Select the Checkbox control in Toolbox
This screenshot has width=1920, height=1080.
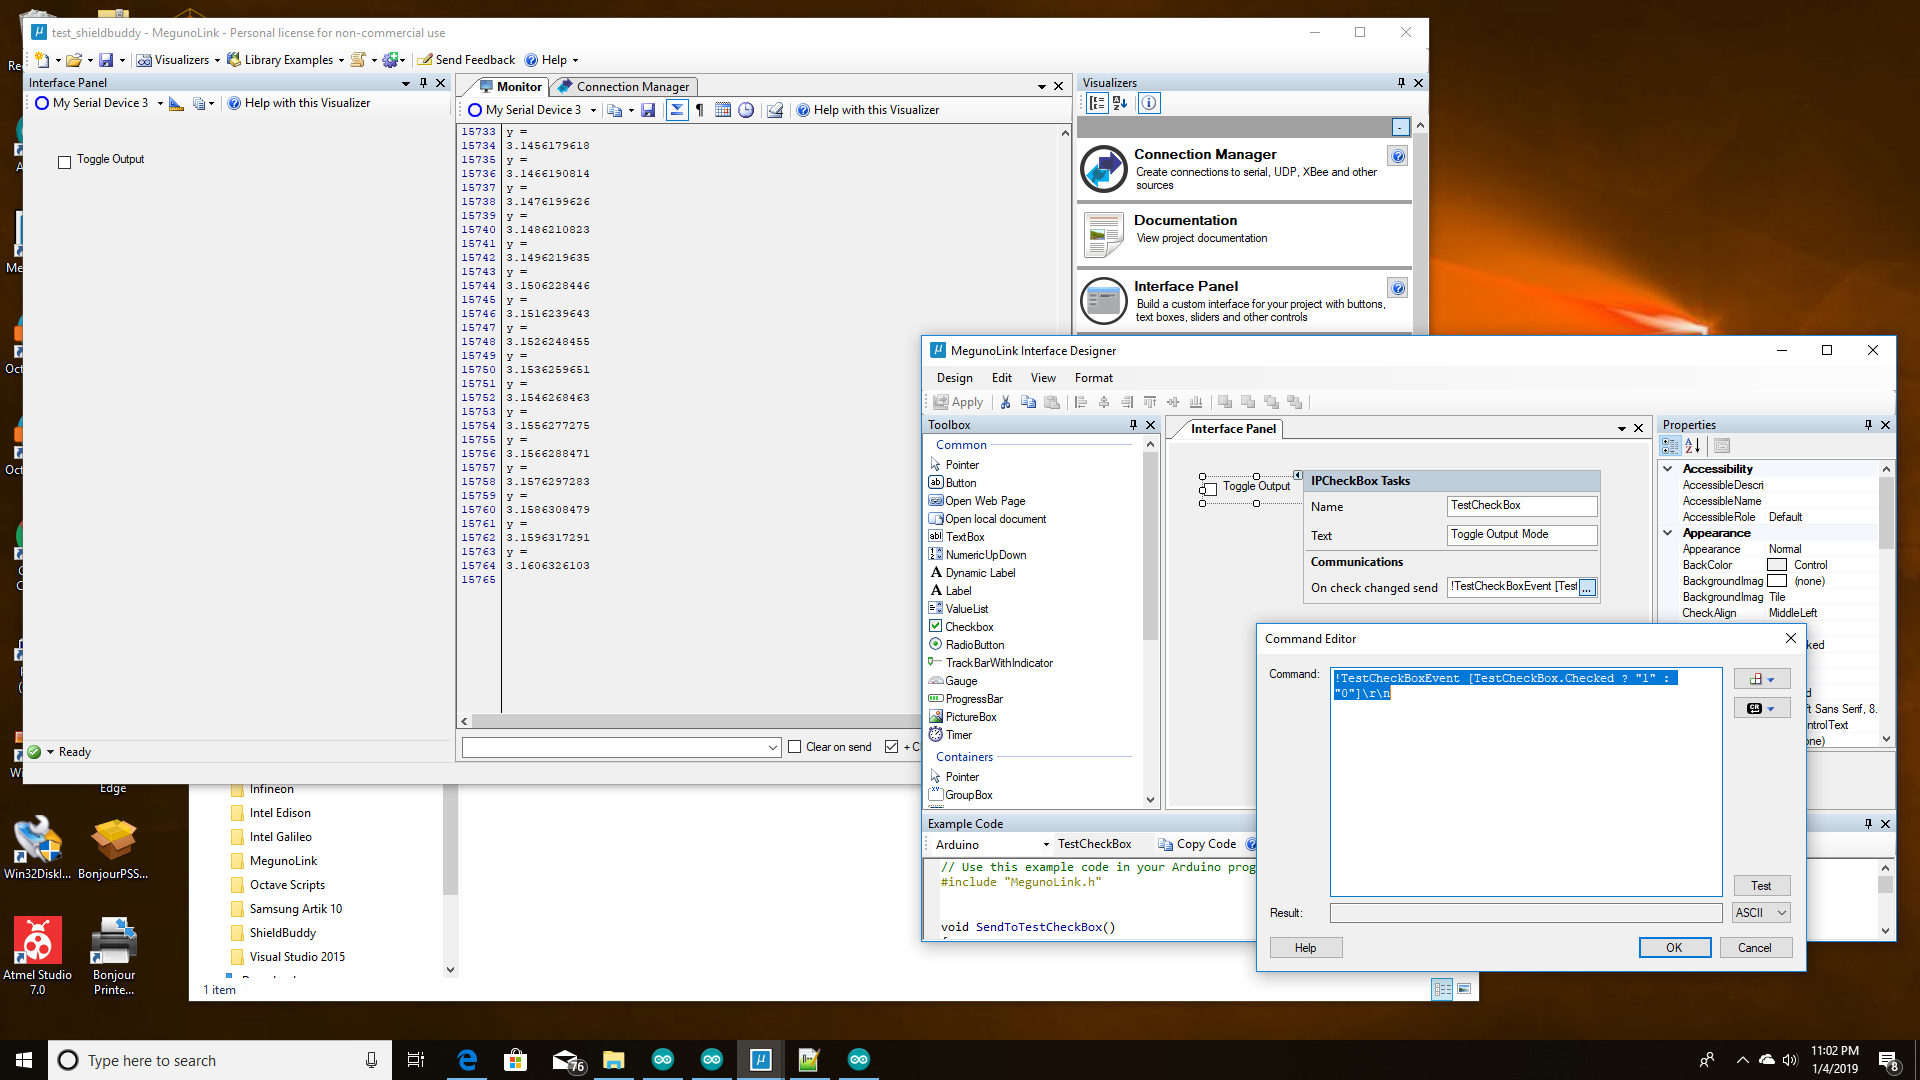click(x=969, y=627)
